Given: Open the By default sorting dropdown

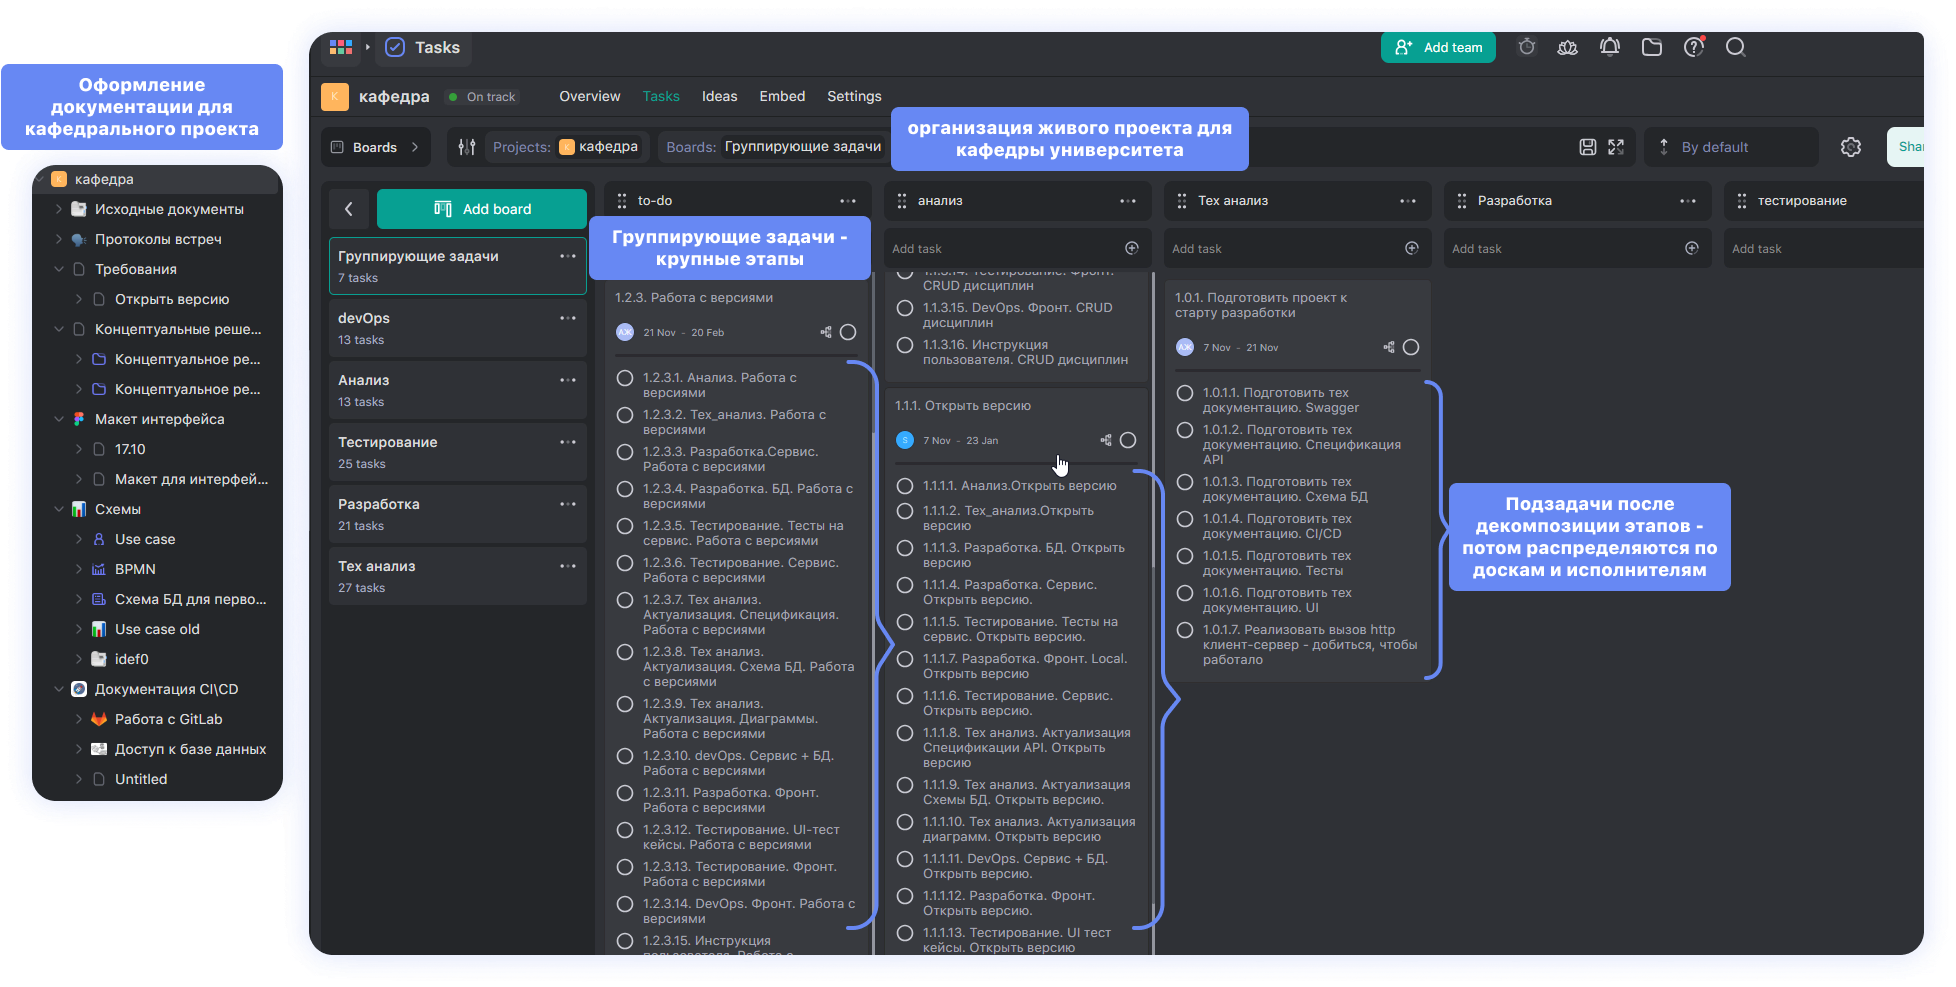Looking at the screenshot, I should [1714, 147].
